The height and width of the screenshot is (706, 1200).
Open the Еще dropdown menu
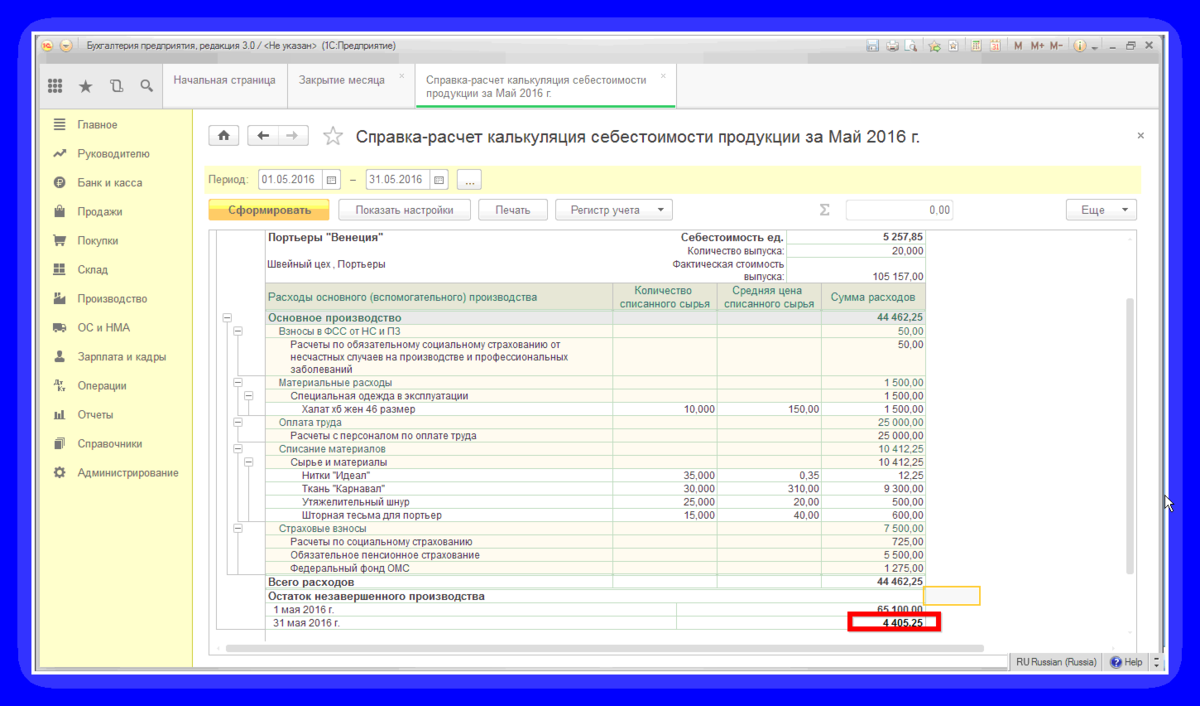[1101, 210]
